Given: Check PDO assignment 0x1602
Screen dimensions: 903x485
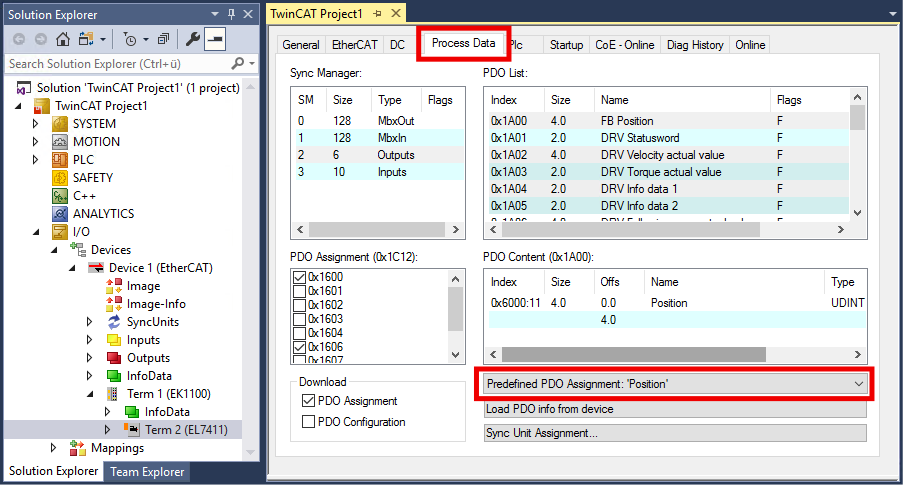Looking at the screenshot, I should (299, 305).
